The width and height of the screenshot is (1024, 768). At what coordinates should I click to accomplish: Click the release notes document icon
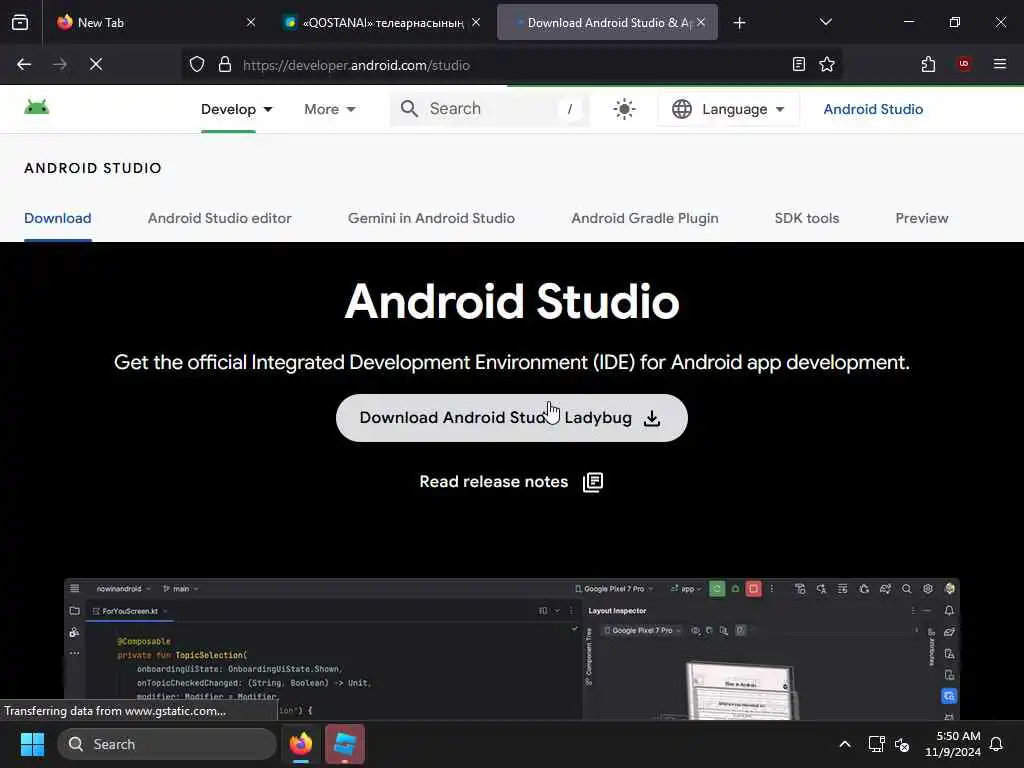click(x=592, y=482)
